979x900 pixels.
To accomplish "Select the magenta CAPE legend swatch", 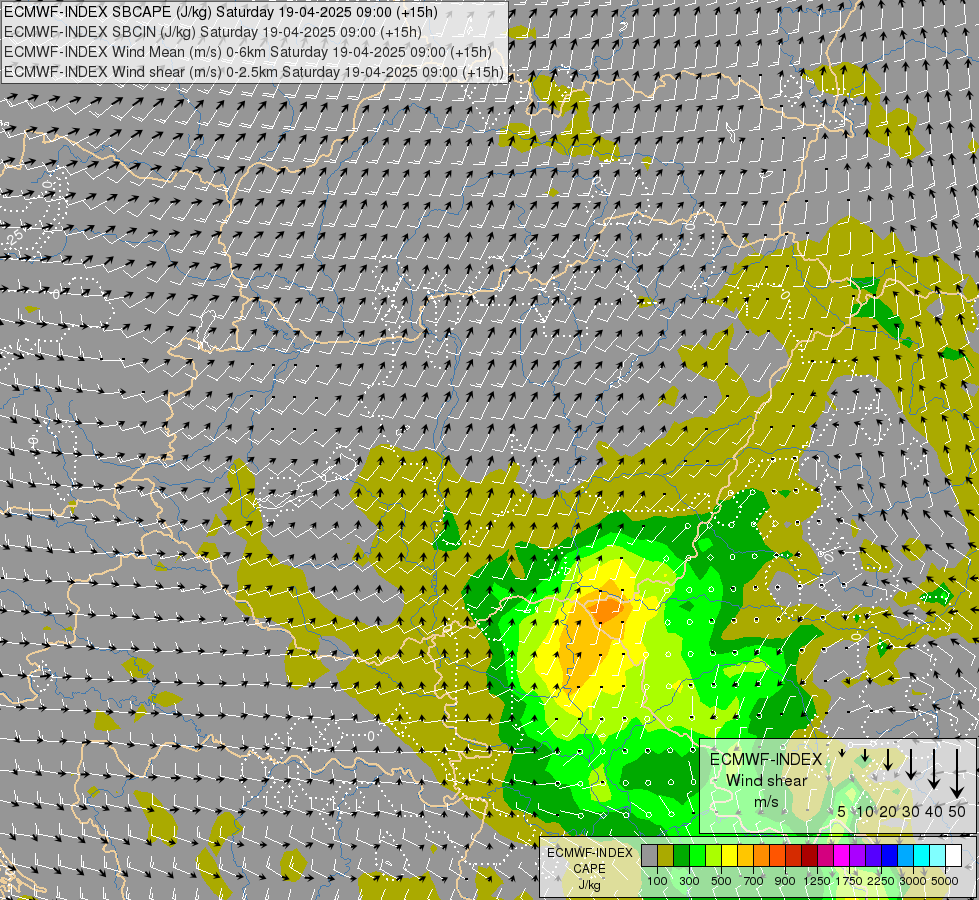I will [842, 855].
